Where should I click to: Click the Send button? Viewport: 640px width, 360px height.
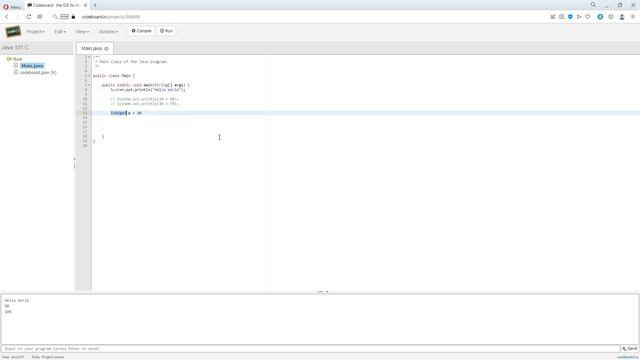pyautogui.click(x=630, y=349)
